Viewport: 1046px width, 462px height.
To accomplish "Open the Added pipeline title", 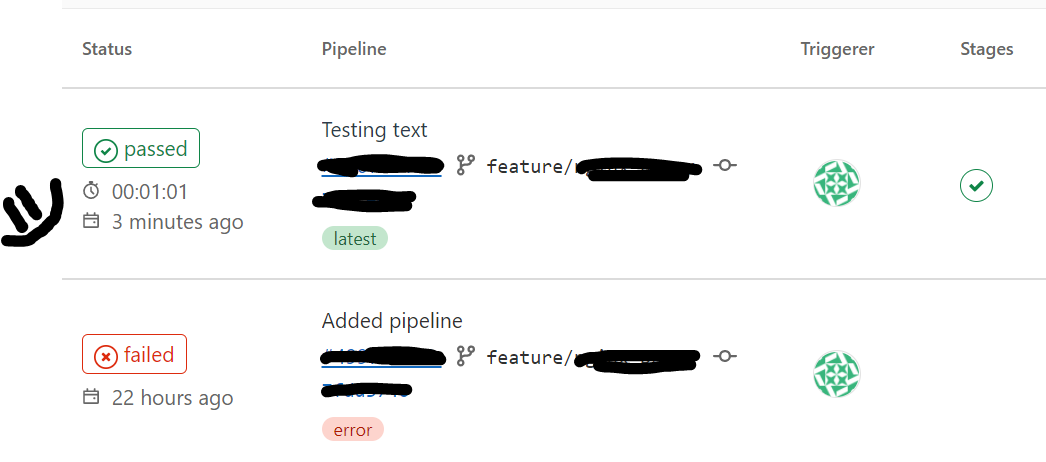I will 392,321.
